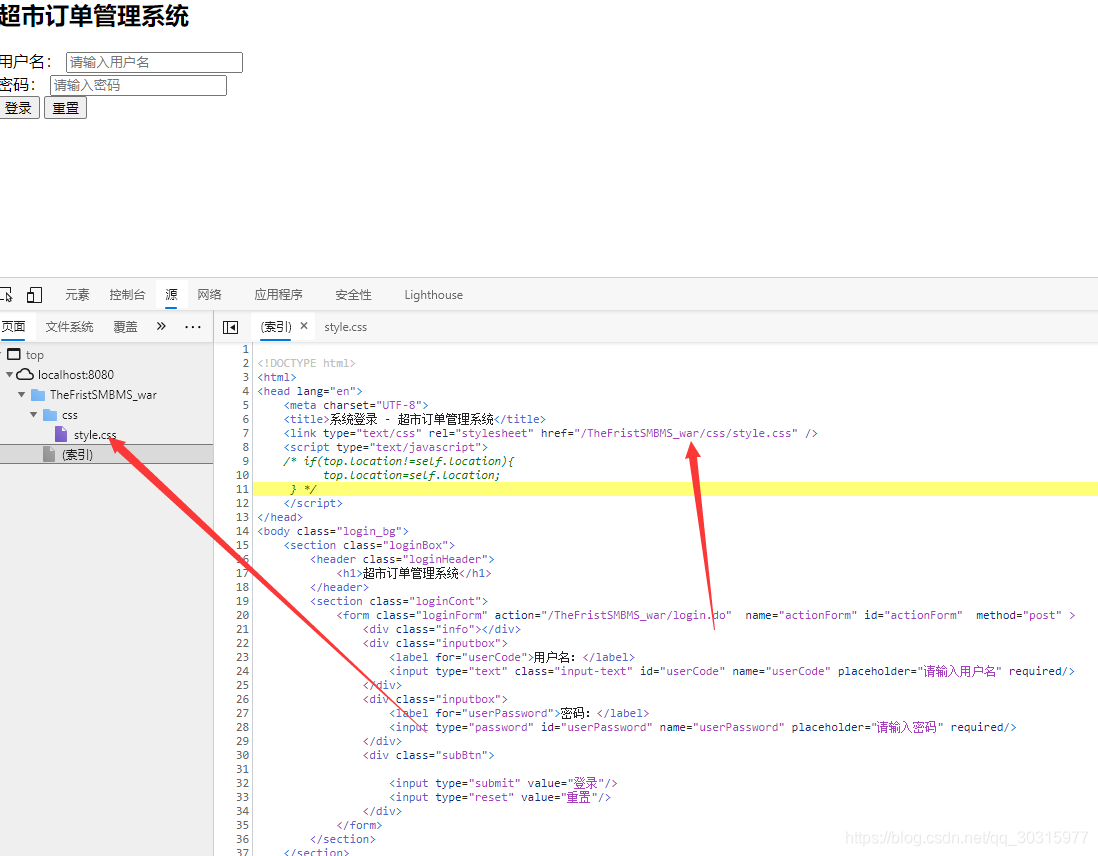Switch to the 文件系统 sidebar tab

[70, 327]
